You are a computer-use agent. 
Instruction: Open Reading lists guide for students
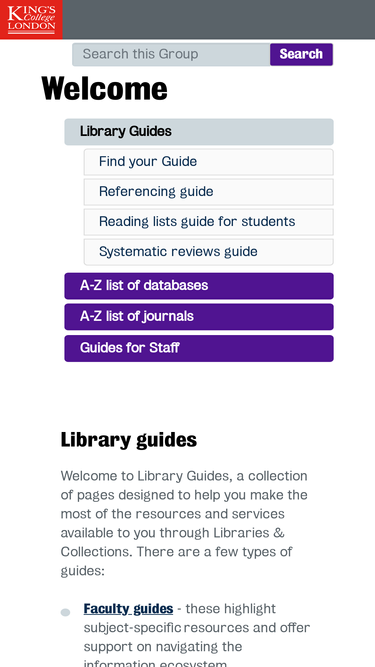click(208, 222)
